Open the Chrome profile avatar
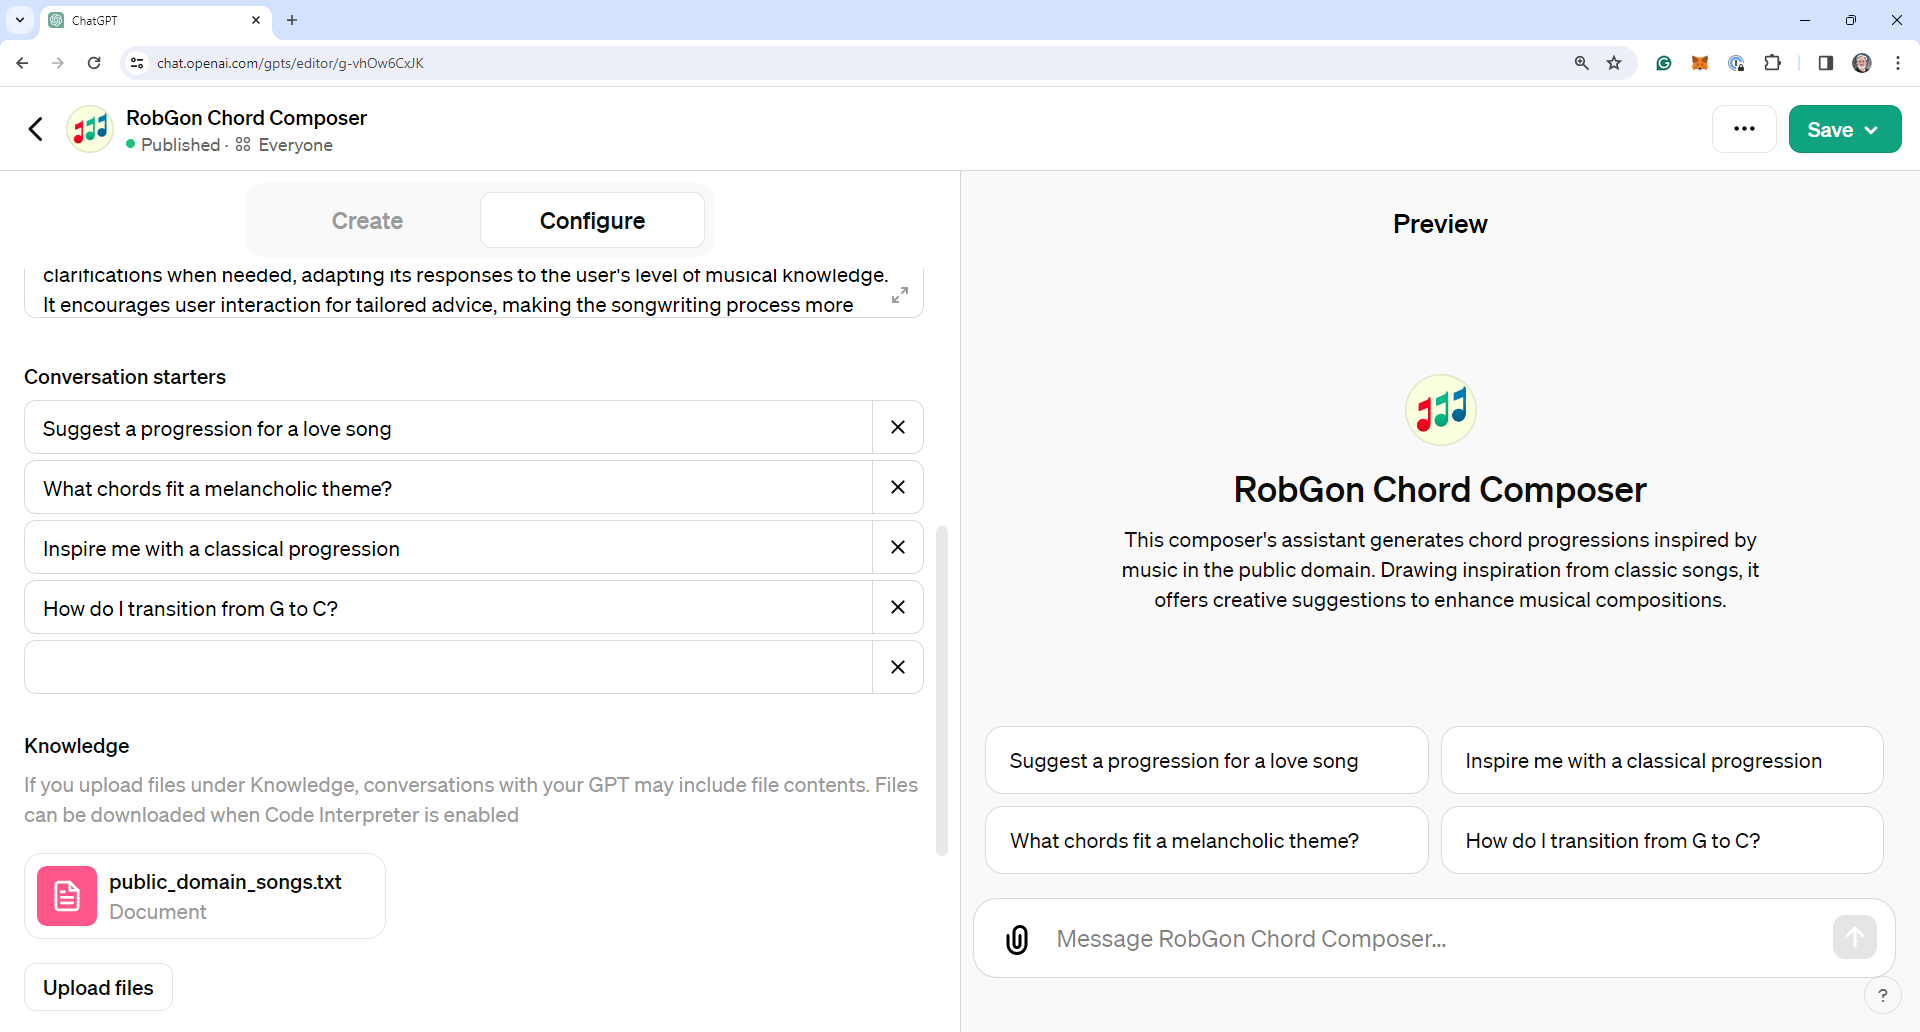 tap(1862, 63)
